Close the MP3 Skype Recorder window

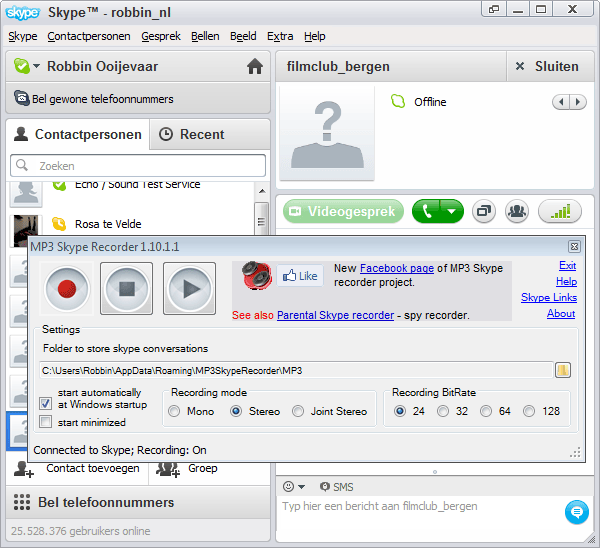pyautogui.click(x=574, y=246)
